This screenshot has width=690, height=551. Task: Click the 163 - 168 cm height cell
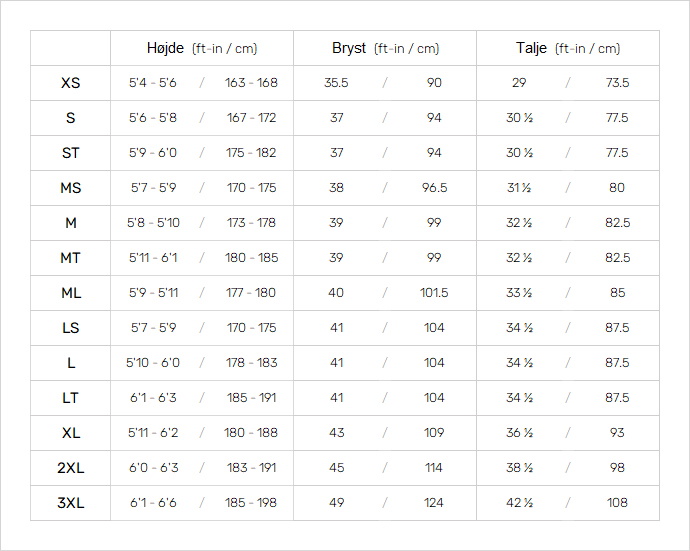[x=251, y=83]
